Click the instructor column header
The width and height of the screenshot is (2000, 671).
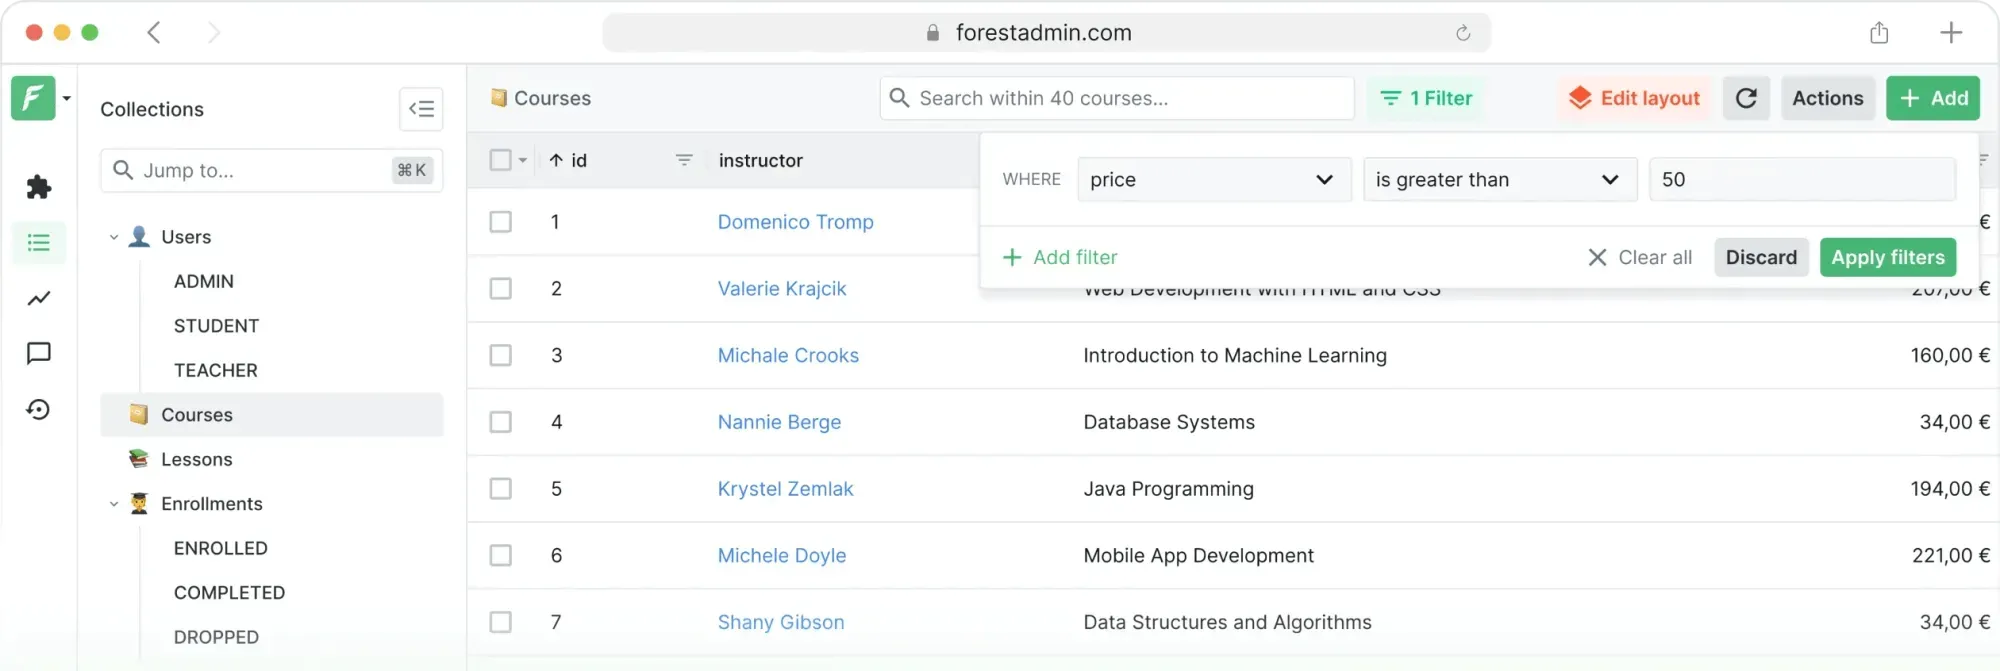pos(760,160)
